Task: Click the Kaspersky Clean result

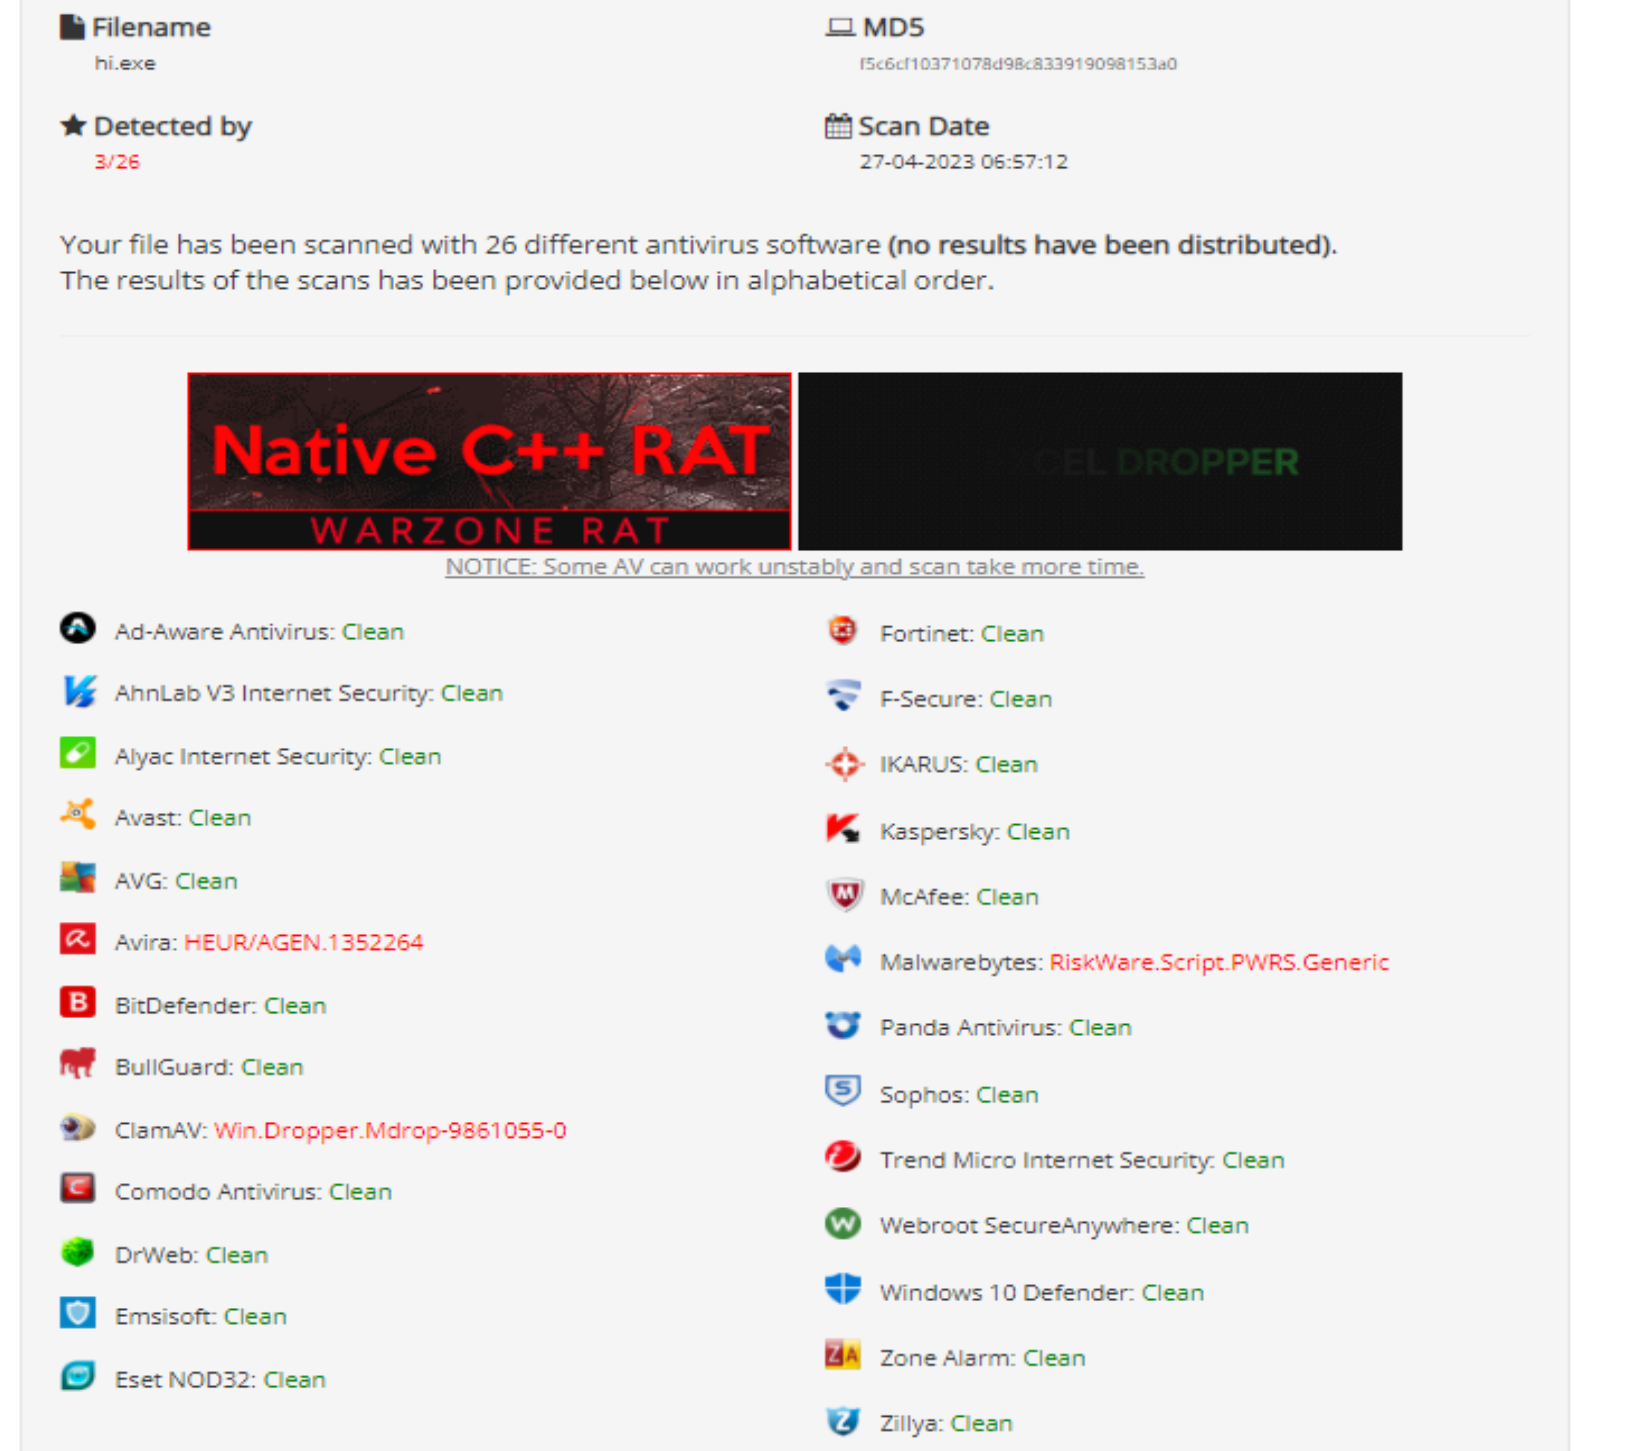Action: coord(1038,831)
